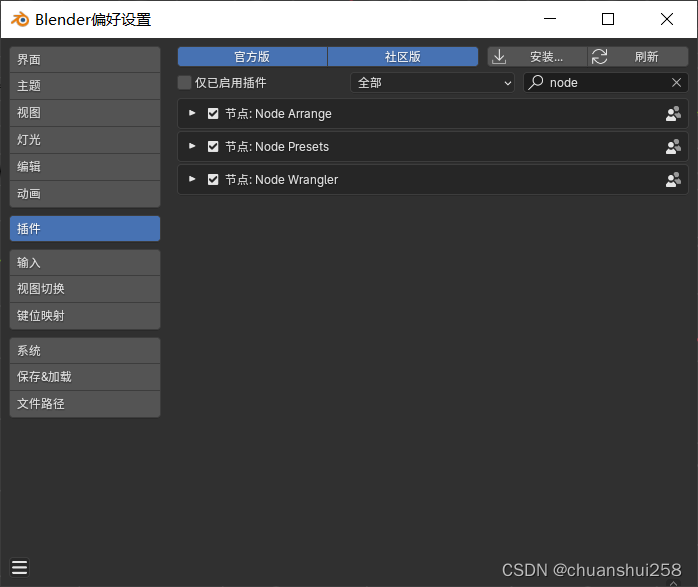
Task: Click the 安装... button
Action: pos(538,57)
